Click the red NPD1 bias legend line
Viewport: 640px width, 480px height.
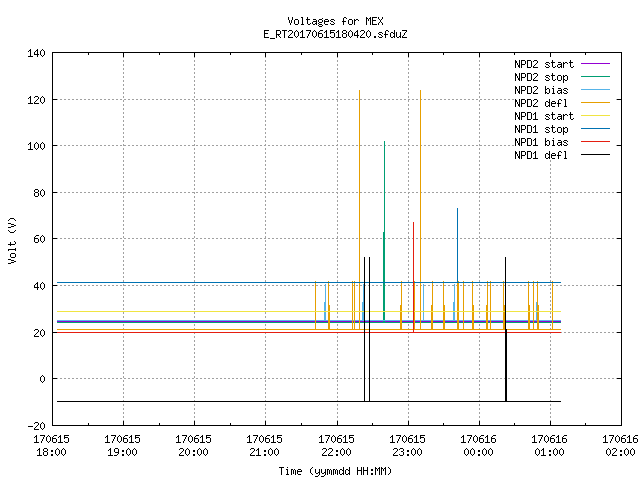coord(595,142)
